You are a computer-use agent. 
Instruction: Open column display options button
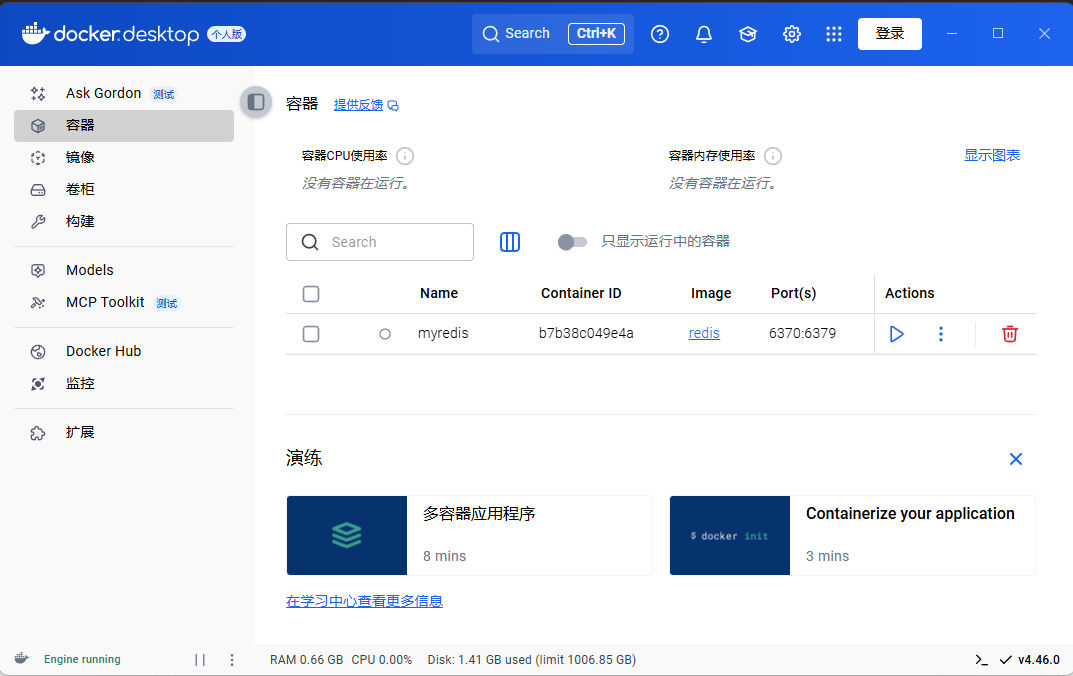point(510,242)
